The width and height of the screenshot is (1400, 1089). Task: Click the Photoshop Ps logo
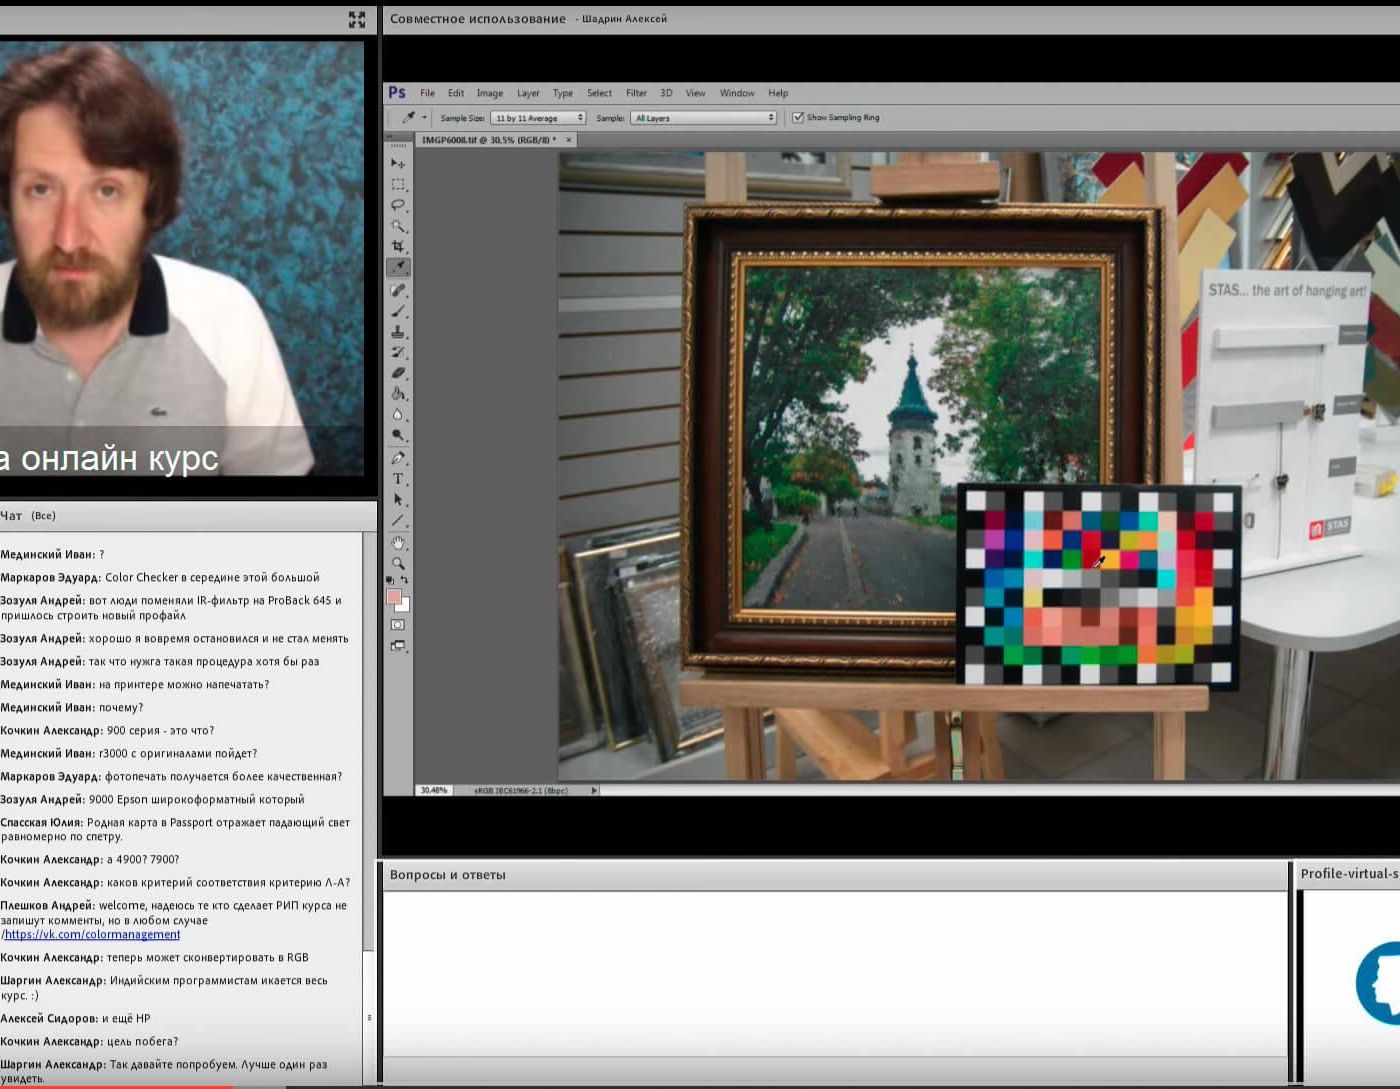tap(397, 93)
